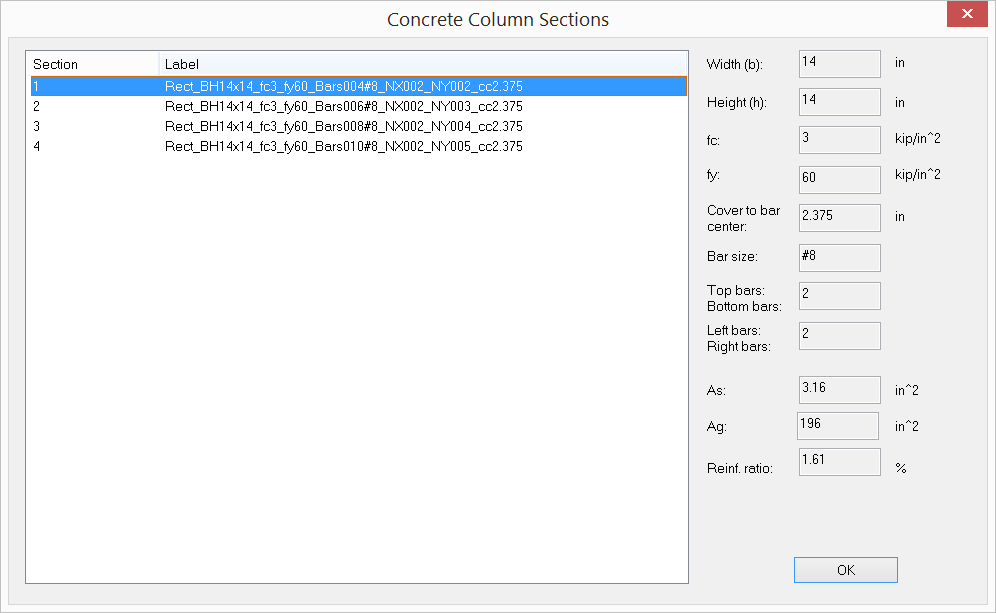996x613 pixels.
Task: Click the Left bars / Right bars field
Action: coord(839,336)
